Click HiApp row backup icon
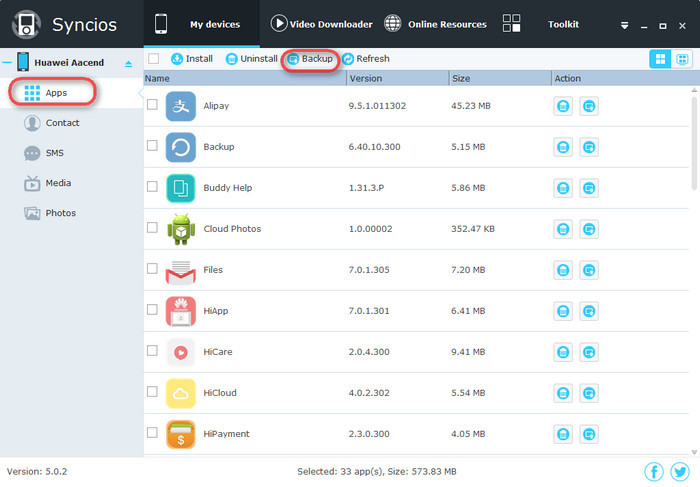 pyautogui.click(x=589, y=311)
